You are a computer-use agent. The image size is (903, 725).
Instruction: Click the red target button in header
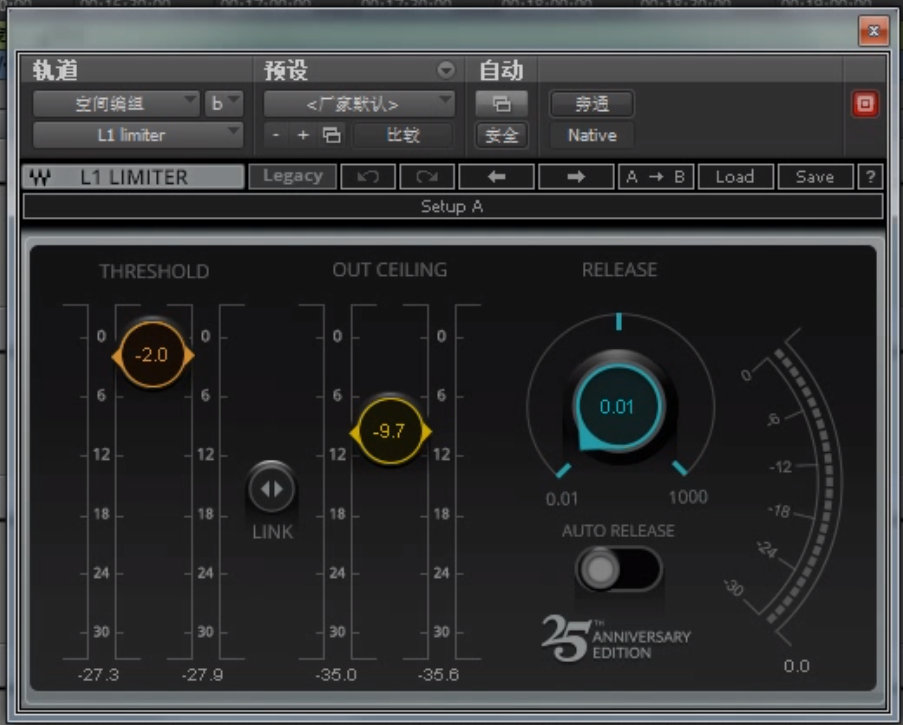(x=864, y=104)
